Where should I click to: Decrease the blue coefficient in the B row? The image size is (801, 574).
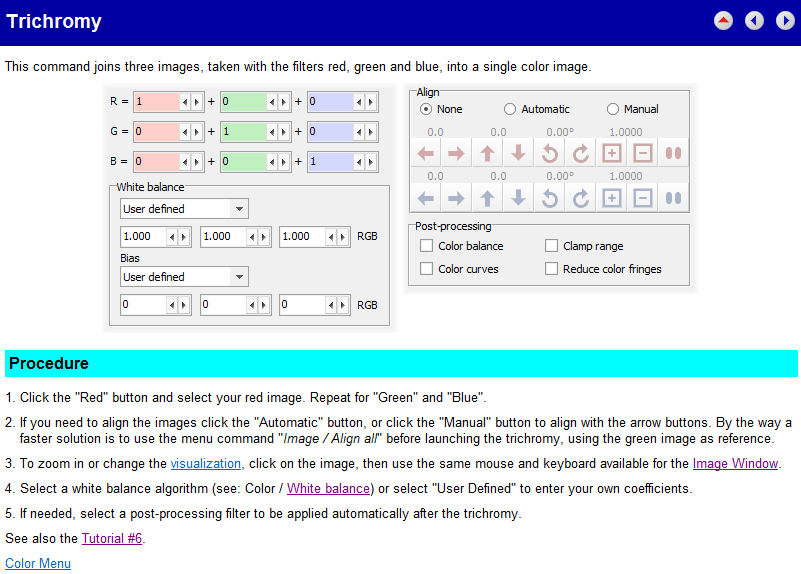click(359, 162)
